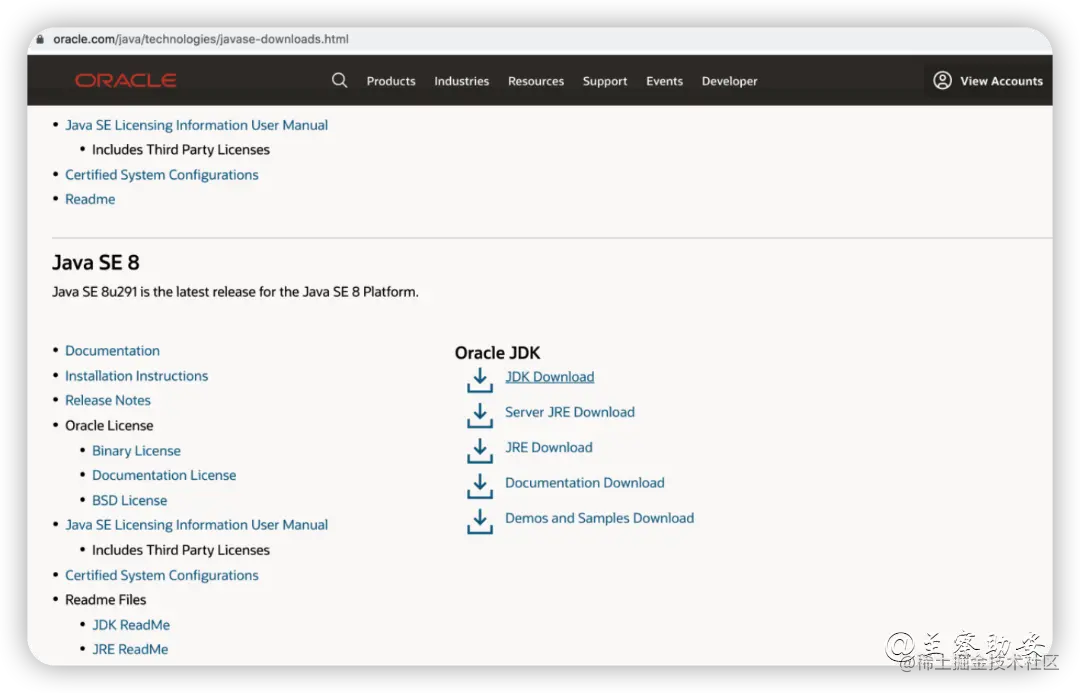Open the JDK ReadMe link
Image resolution: width=1080 pixels, height=693 pixels.
[131, 625]
